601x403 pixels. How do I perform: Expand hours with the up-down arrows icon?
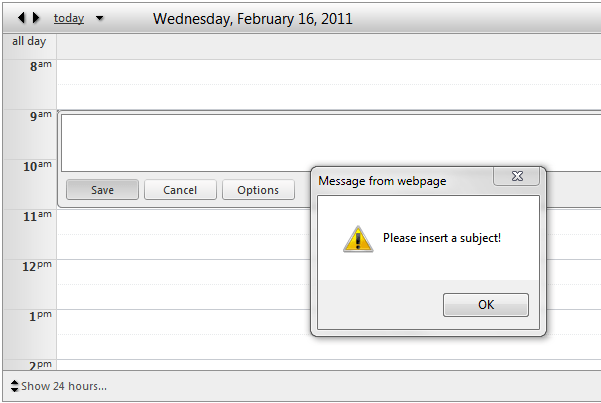(14, 386)
